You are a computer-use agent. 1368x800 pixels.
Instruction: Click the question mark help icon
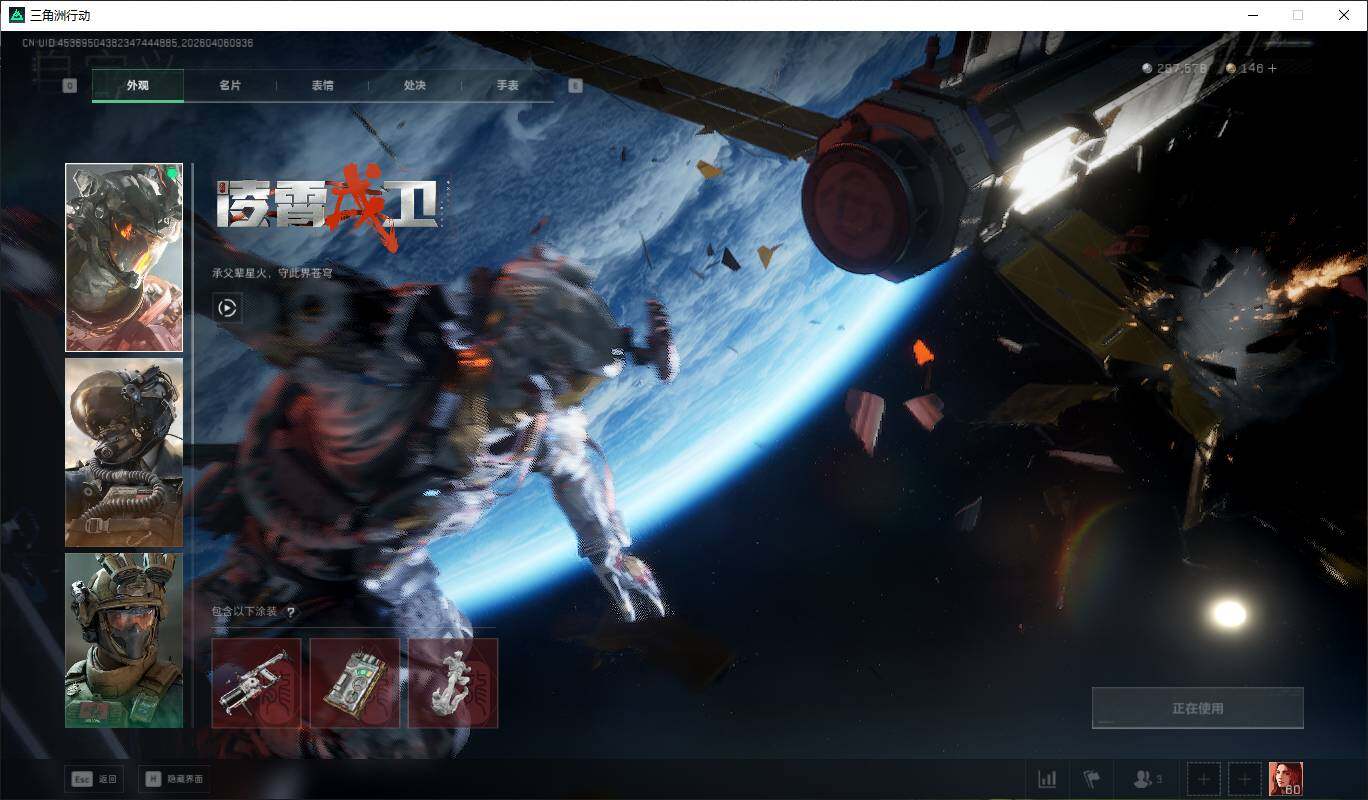291,612
